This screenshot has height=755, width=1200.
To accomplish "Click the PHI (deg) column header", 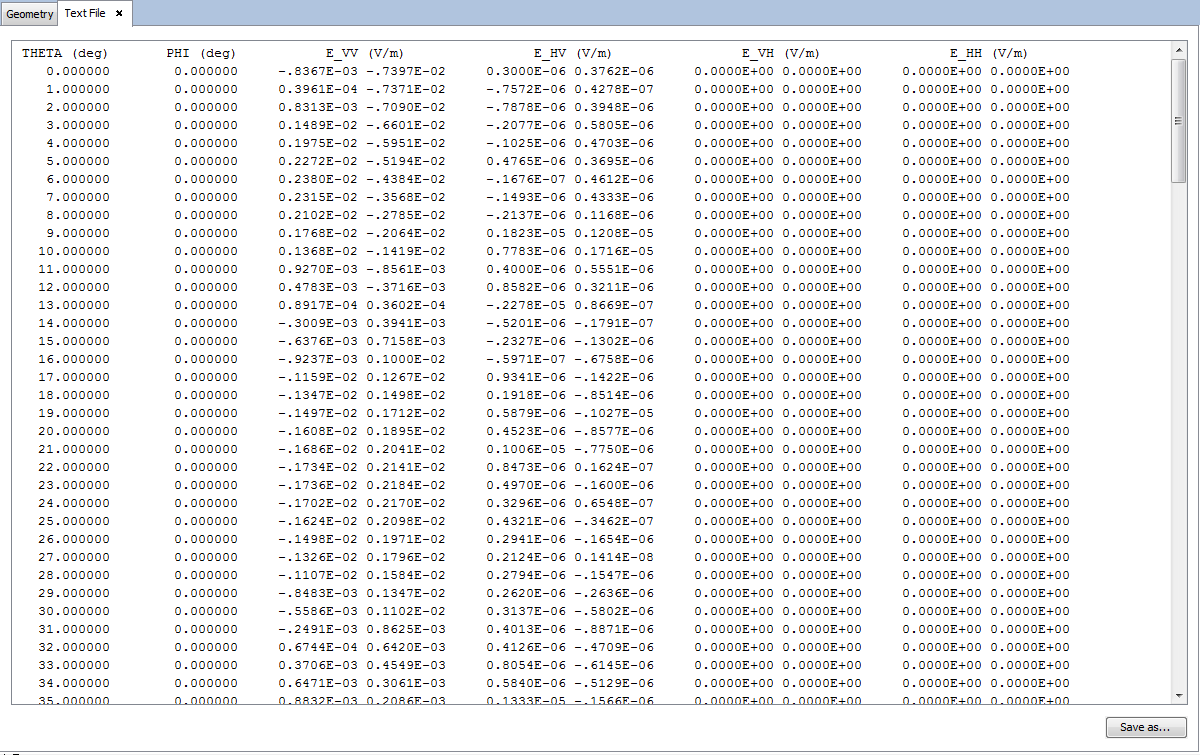I will 201,53.
